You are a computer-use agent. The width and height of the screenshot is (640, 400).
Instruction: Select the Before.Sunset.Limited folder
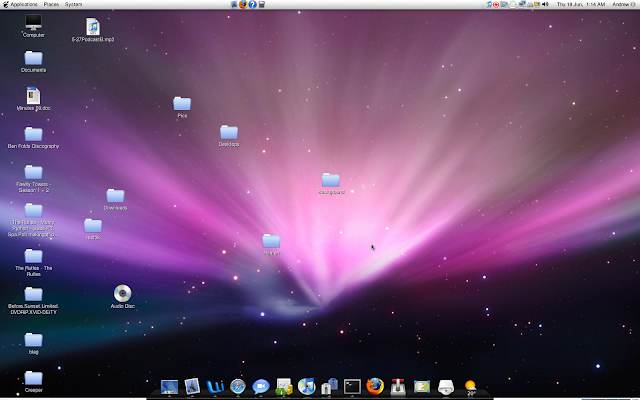33,300
